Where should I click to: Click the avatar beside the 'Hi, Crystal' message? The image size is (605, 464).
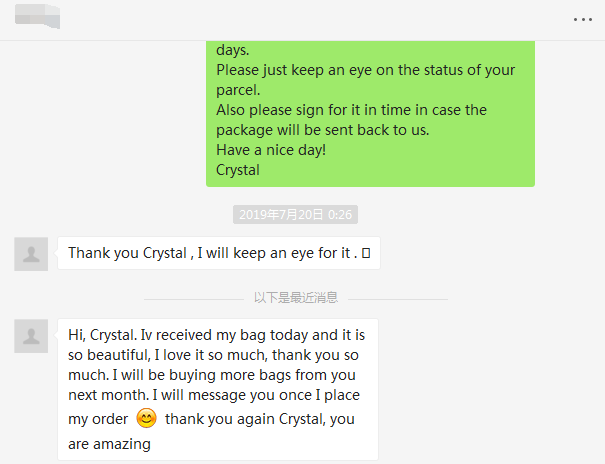31,336
